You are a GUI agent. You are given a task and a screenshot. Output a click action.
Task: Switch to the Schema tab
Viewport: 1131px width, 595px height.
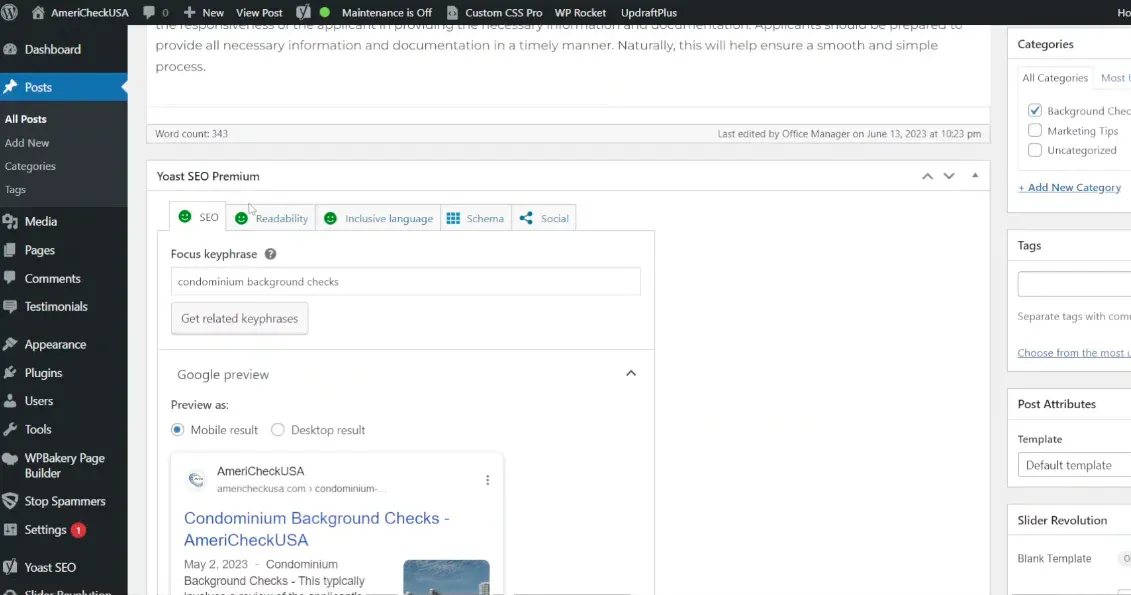pos(475,218)
